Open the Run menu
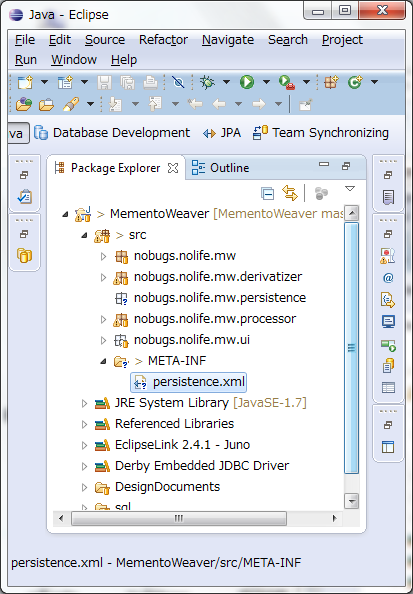The width and height of the screenshot is (413, 594). click(26, 60)
